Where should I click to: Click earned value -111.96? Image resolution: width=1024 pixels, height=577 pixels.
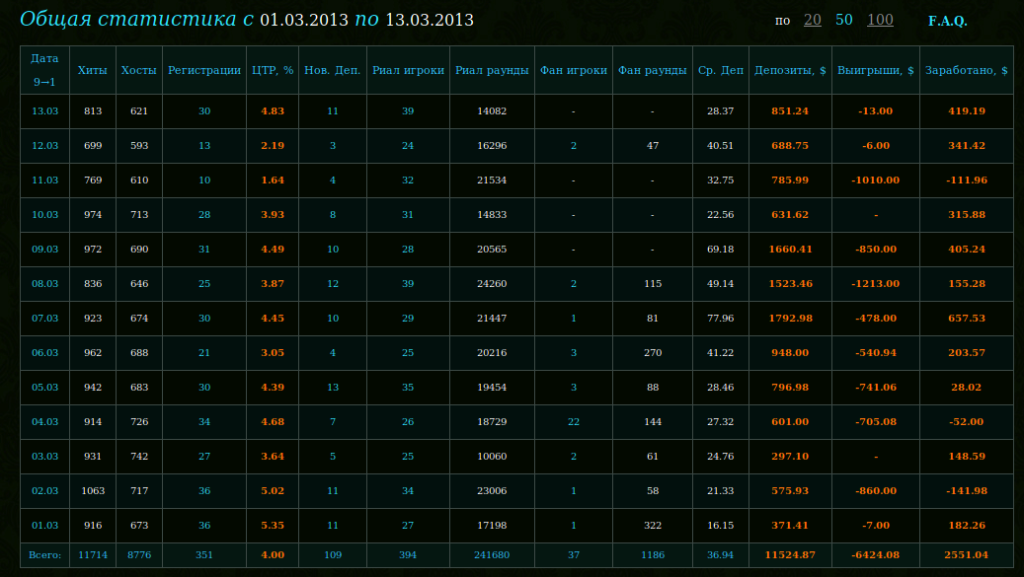(967, 180)
